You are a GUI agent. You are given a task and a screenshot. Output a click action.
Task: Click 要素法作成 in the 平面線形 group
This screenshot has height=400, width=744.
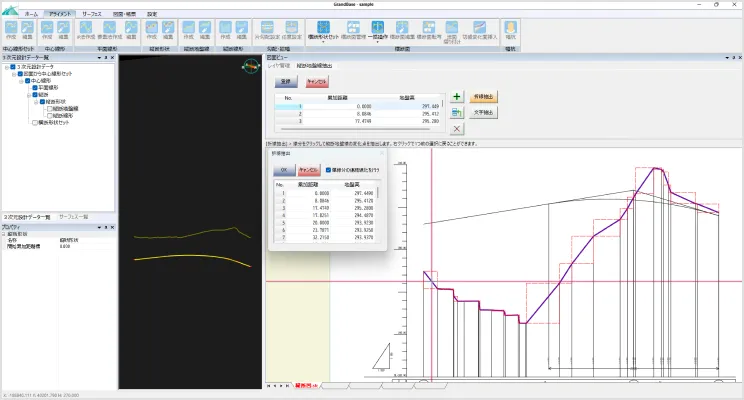click(x=110, y=30)
